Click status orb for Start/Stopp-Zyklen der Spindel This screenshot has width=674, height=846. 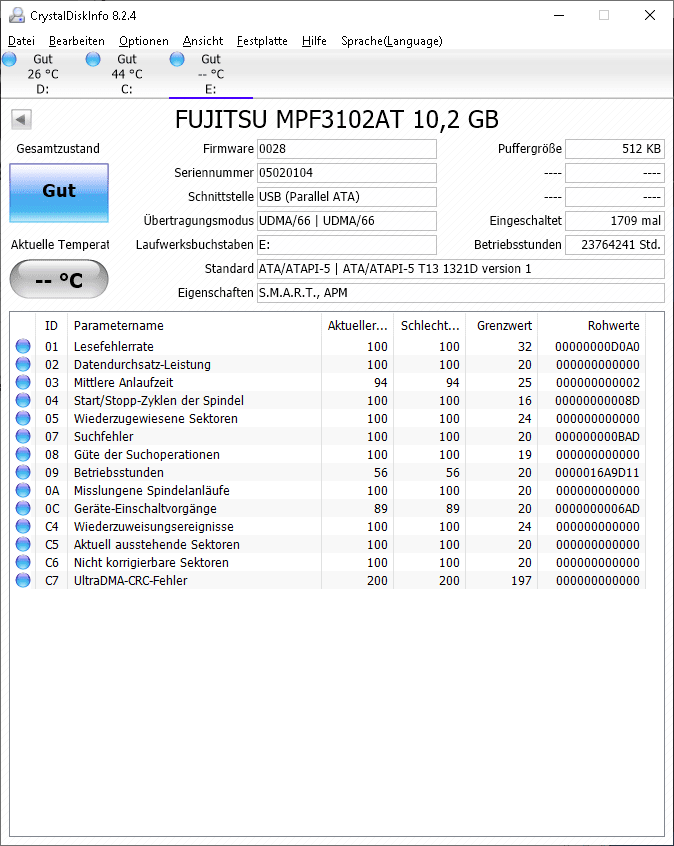point(23,400)
